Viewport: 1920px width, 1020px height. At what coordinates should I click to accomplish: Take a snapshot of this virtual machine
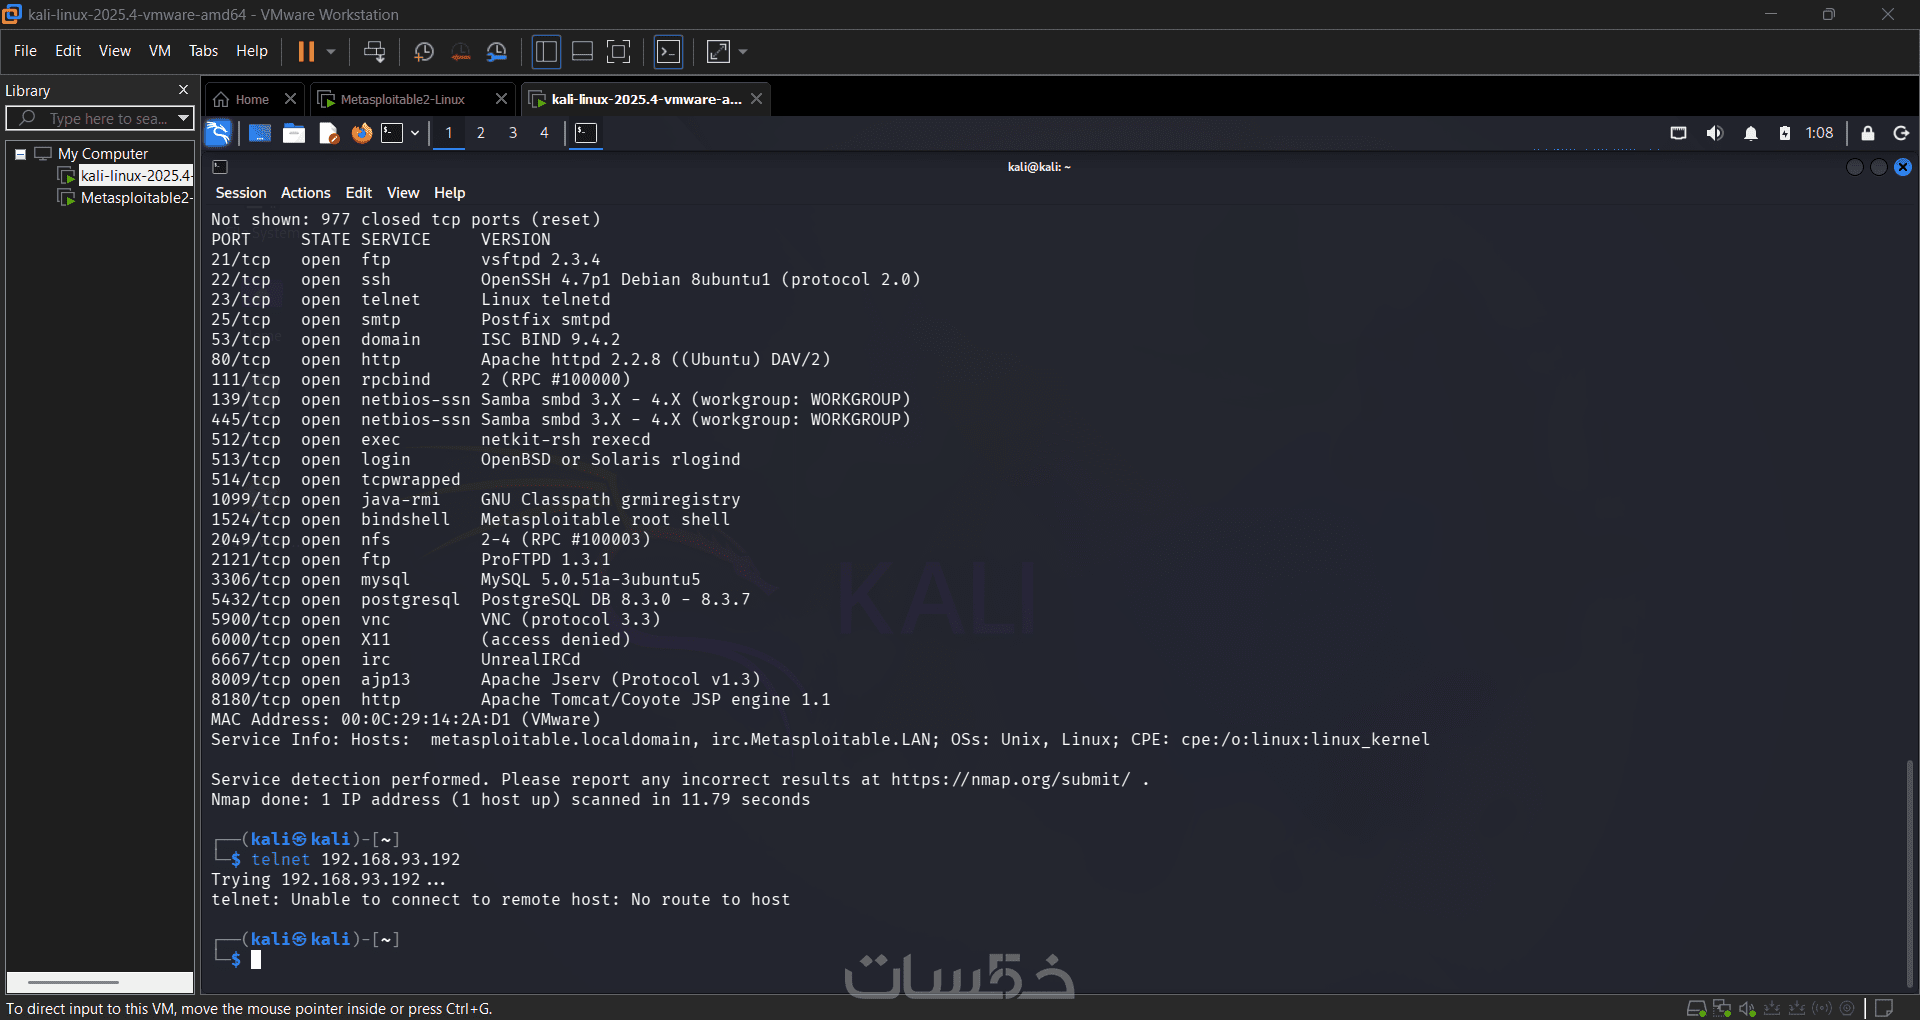pyautogui.click(x=424, y=51)
